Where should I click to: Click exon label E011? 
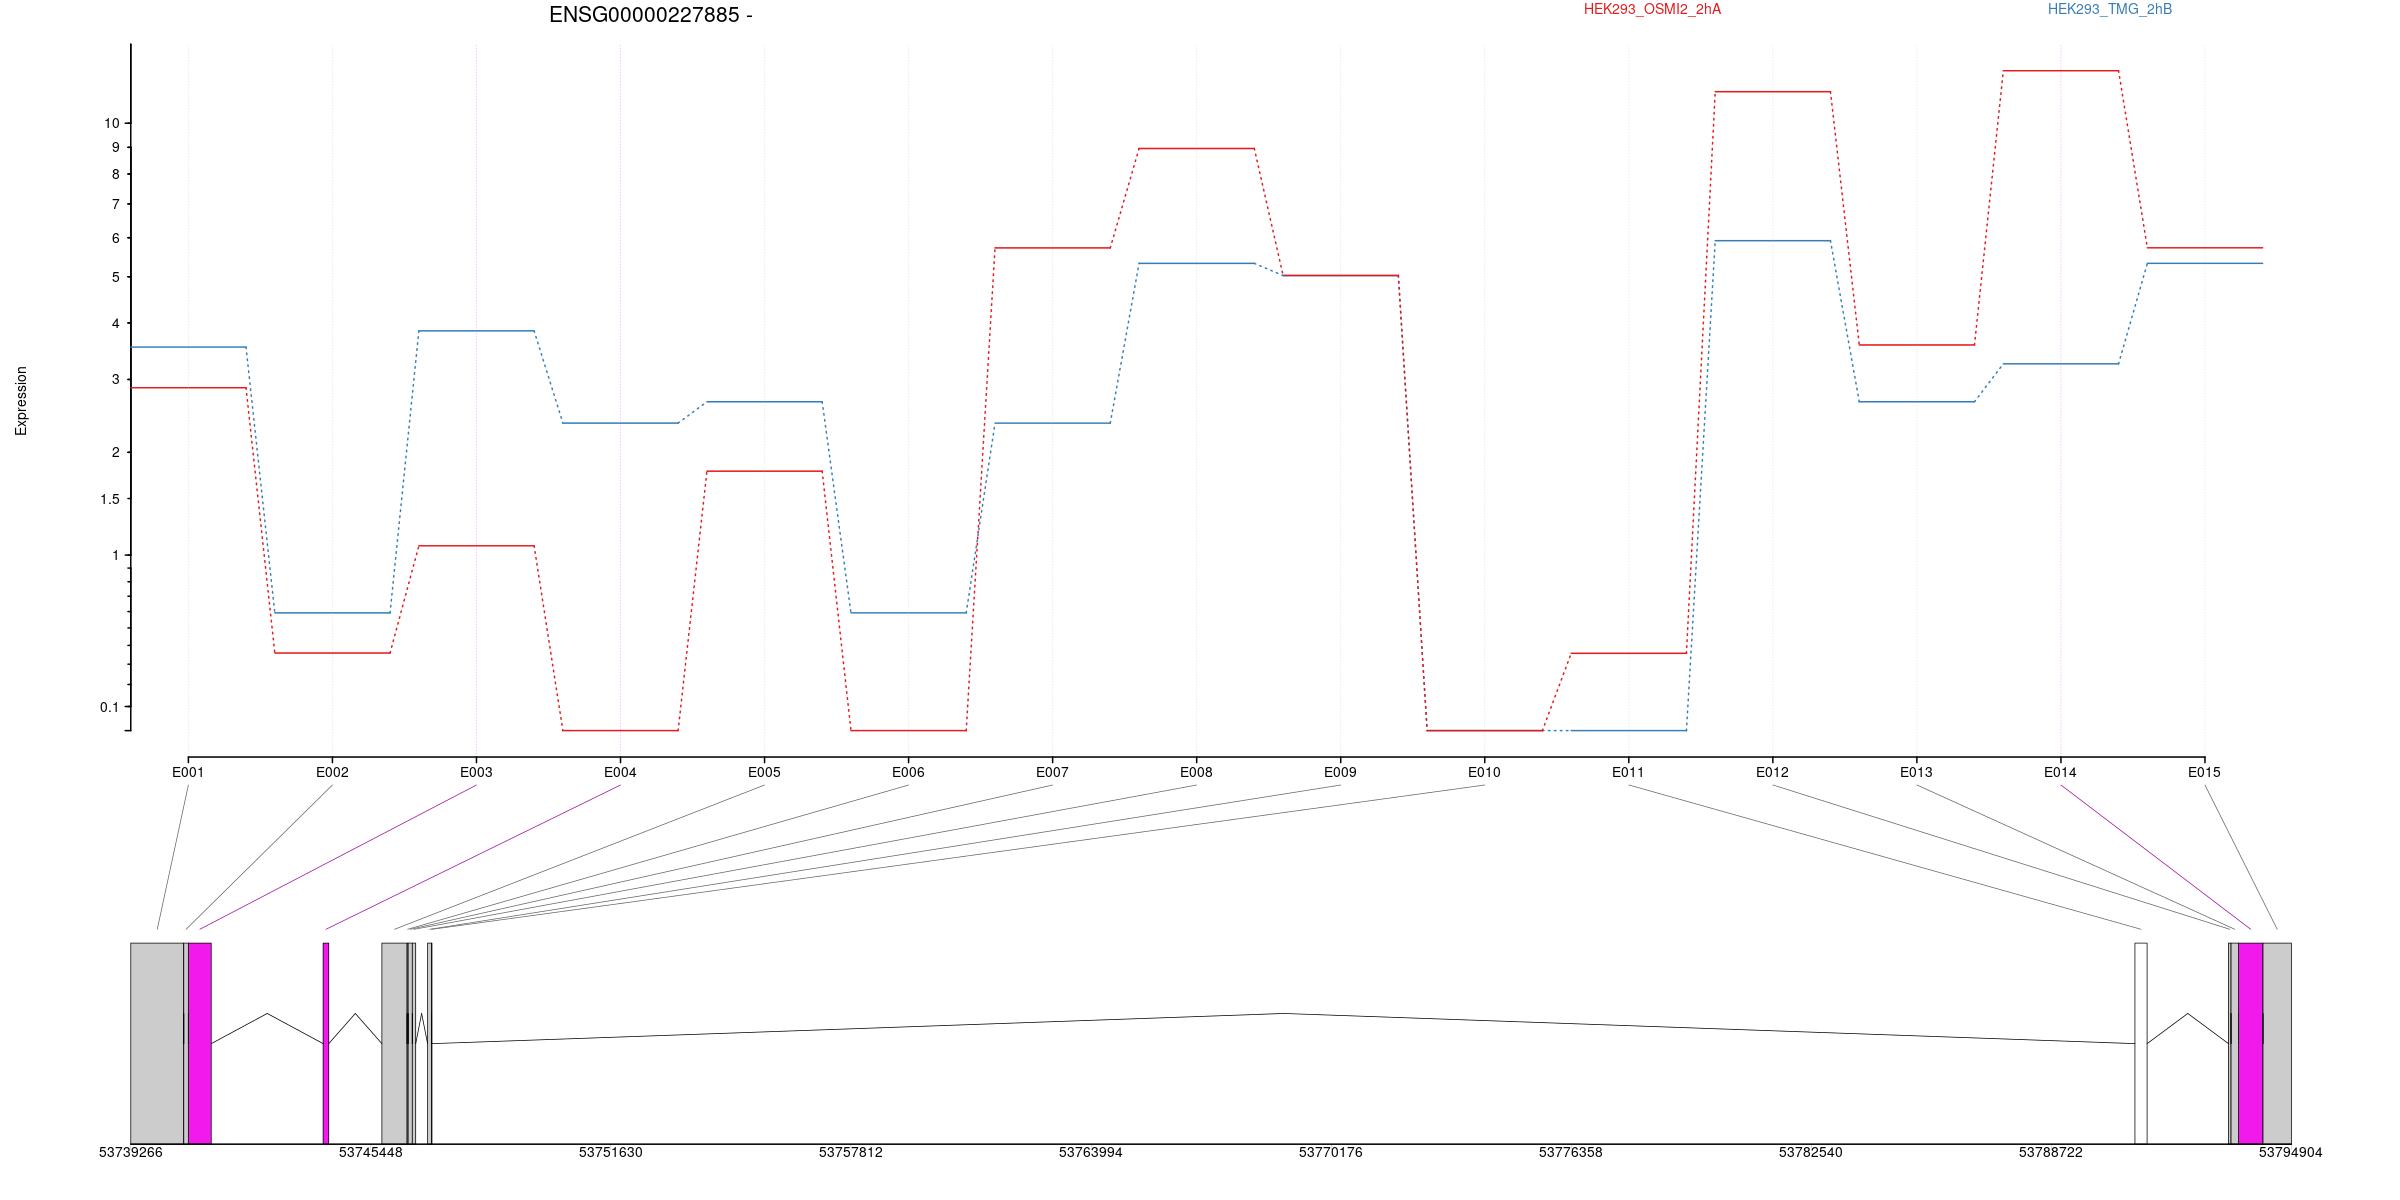(x=1628, y=772)
